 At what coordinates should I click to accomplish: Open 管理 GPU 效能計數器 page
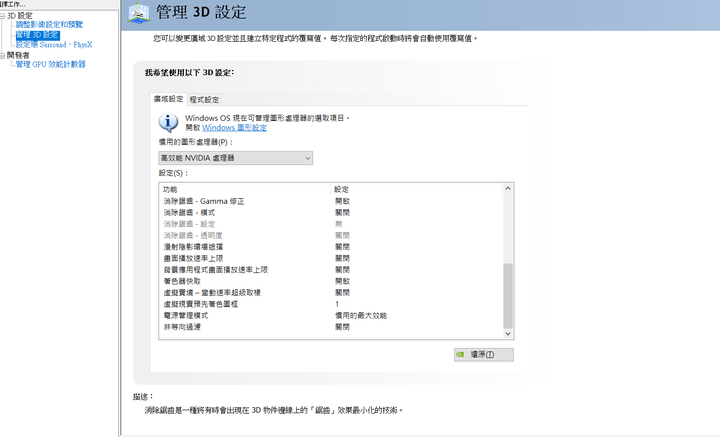click(x=51, y=64)
